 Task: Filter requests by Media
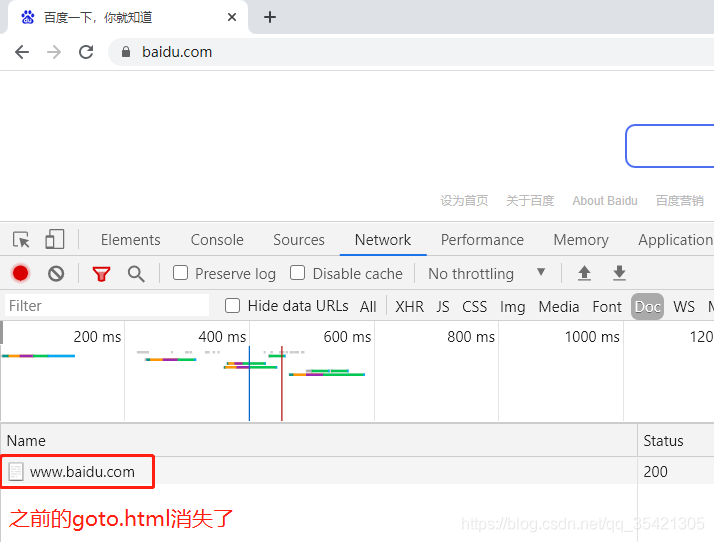click(x=559, y=307)
